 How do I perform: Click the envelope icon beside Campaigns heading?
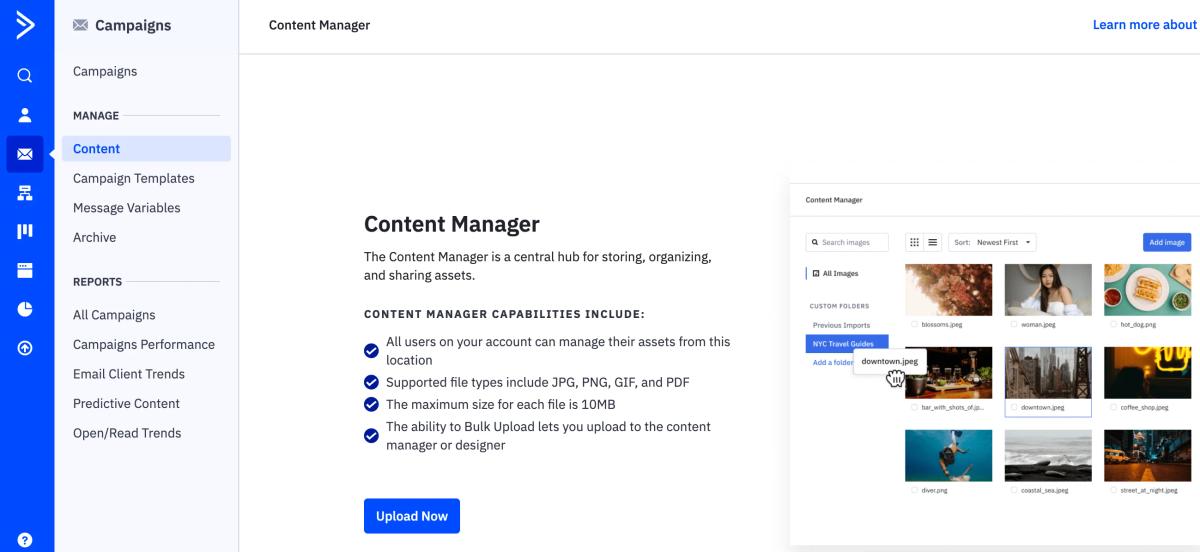pos(81,26)
